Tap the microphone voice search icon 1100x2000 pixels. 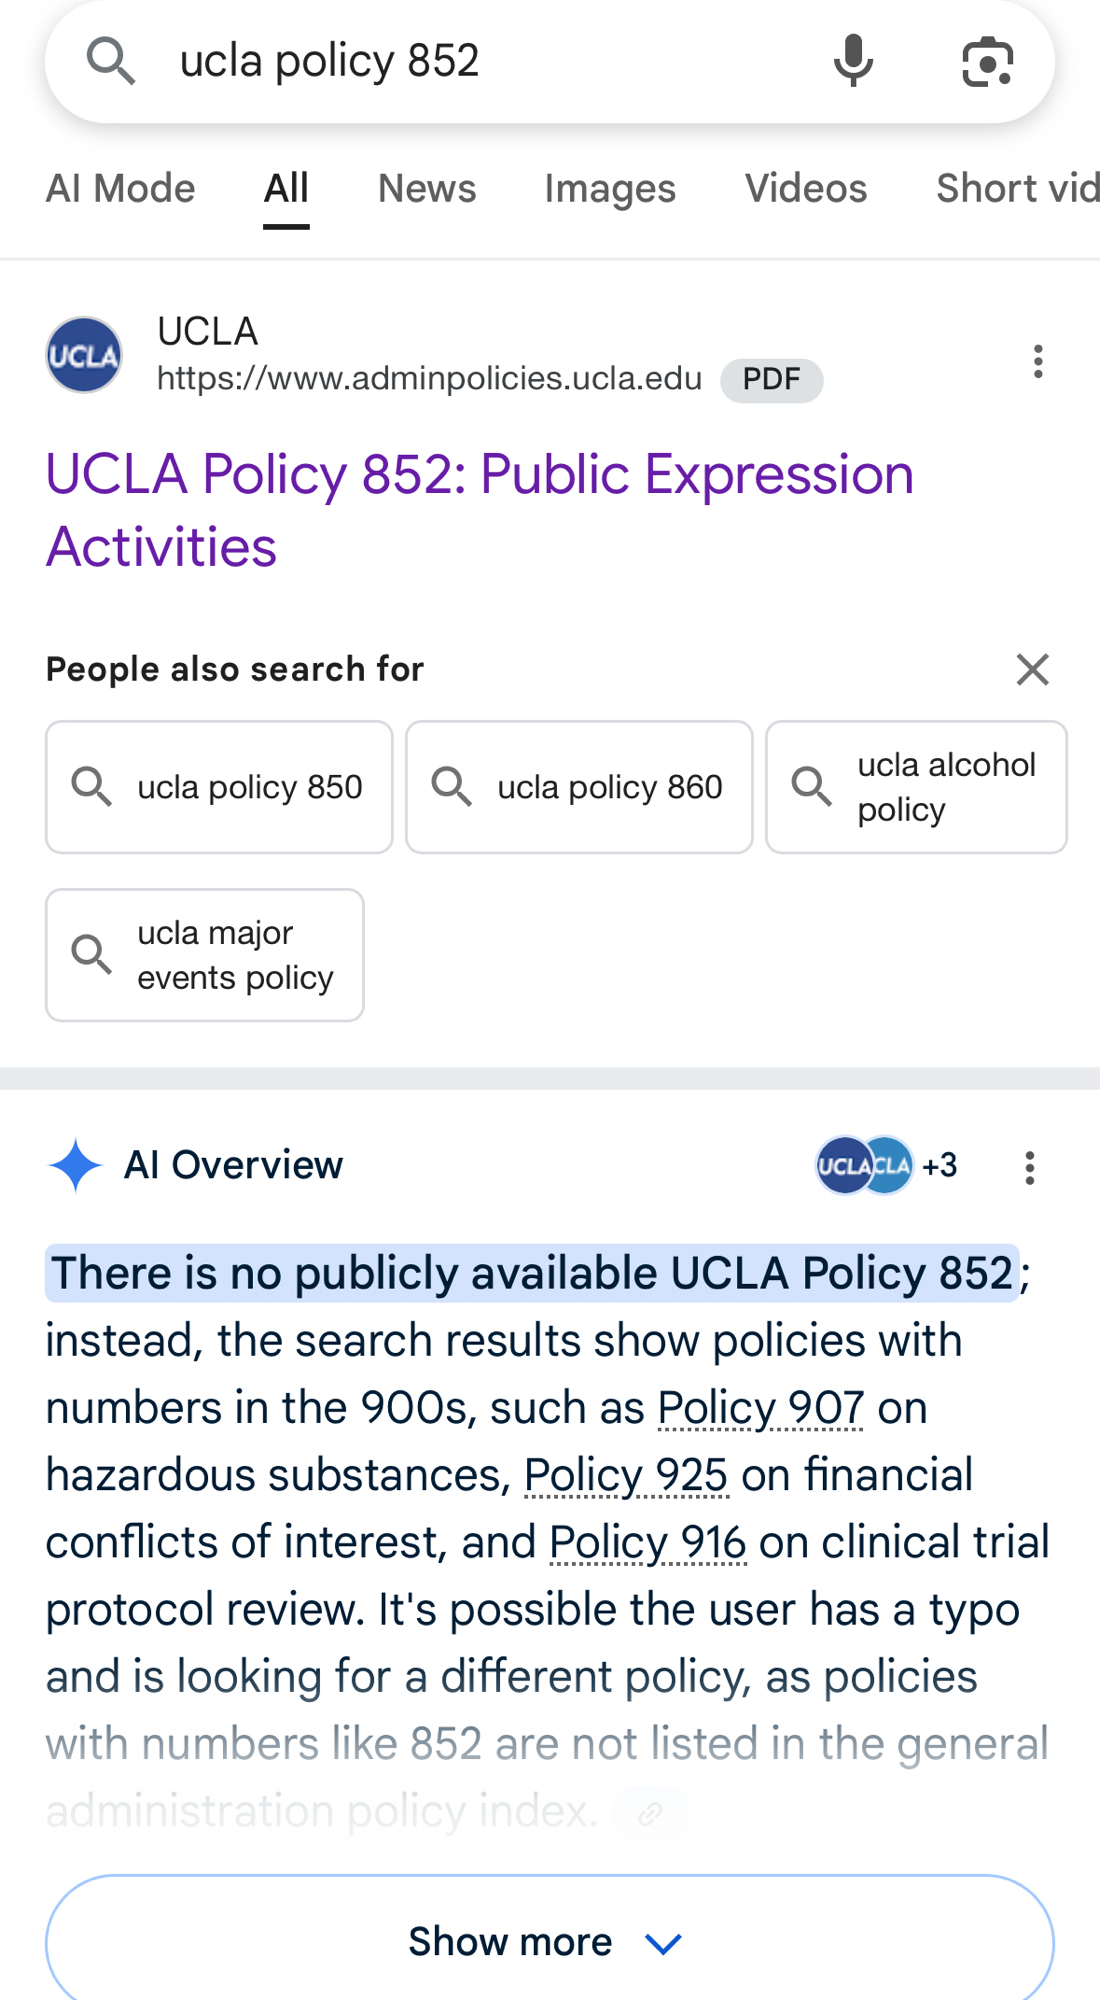click(x=853, y=61)
